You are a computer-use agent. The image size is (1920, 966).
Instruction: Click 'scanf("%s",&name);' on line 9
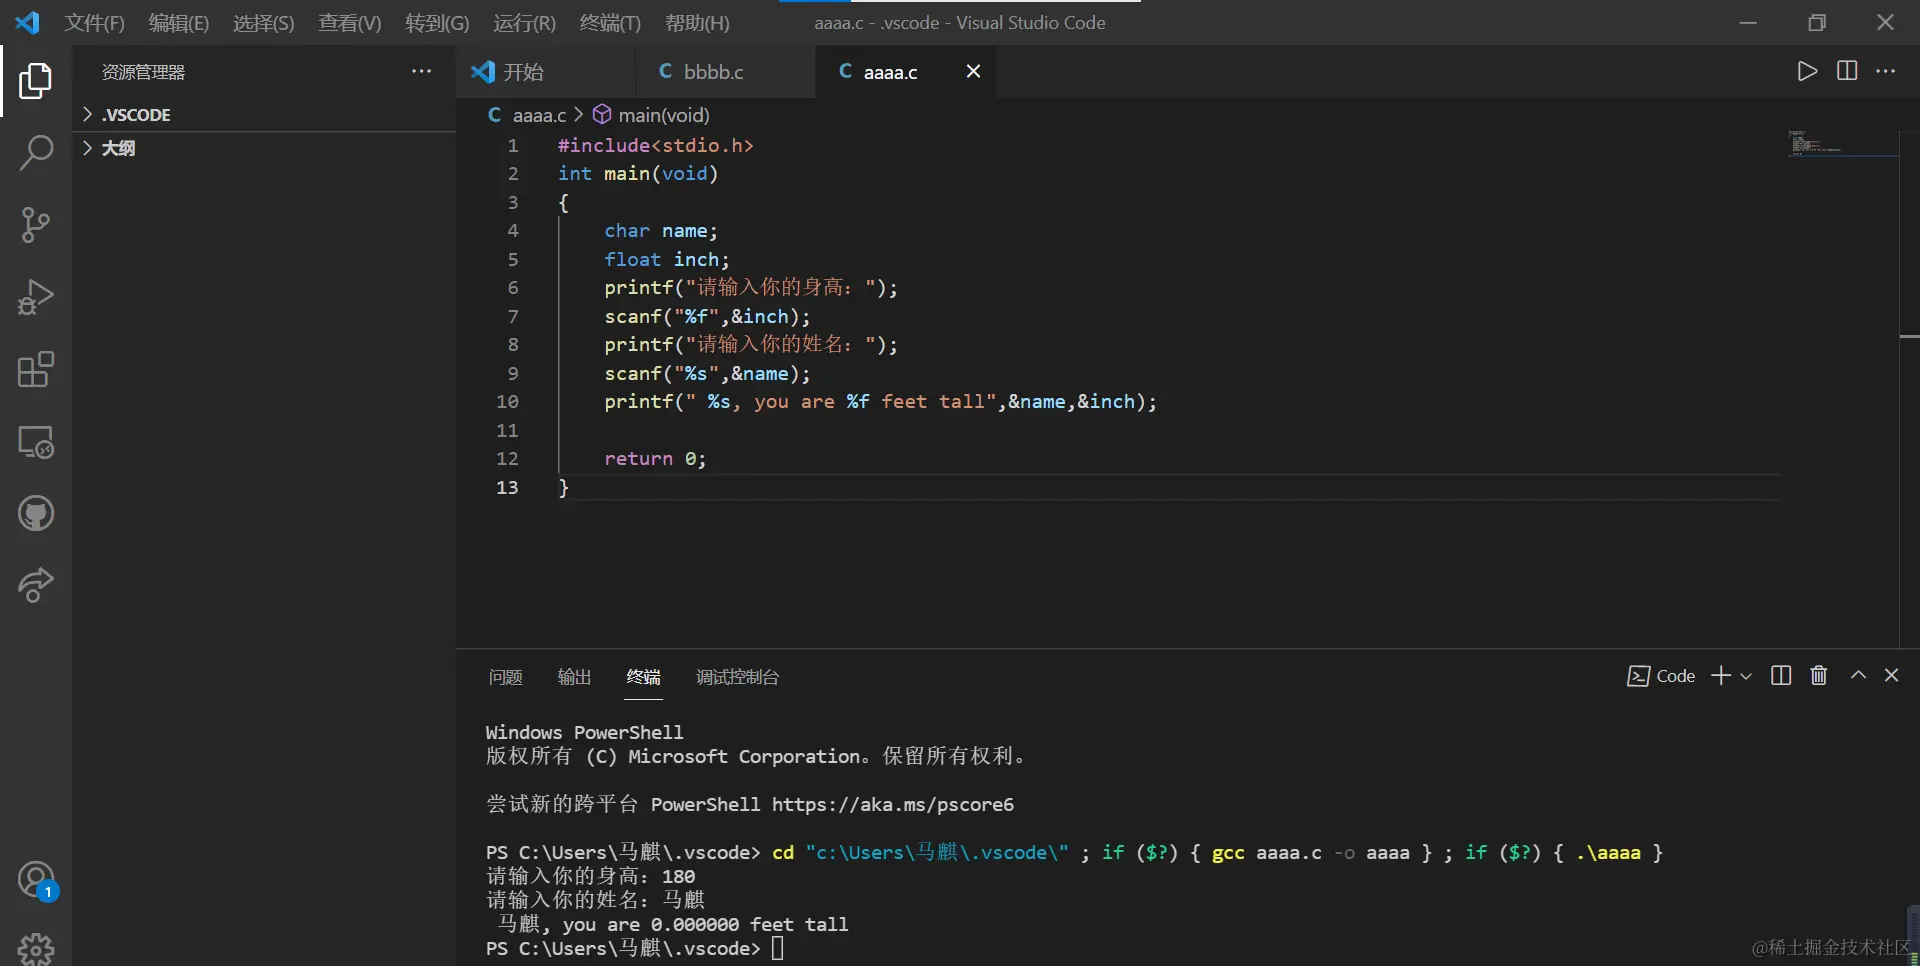point(707,374)
